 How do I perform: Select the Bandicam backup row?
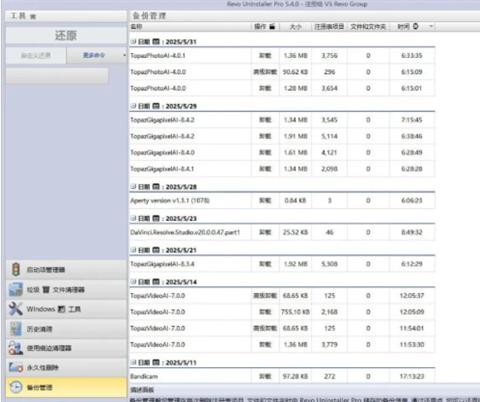282,376
